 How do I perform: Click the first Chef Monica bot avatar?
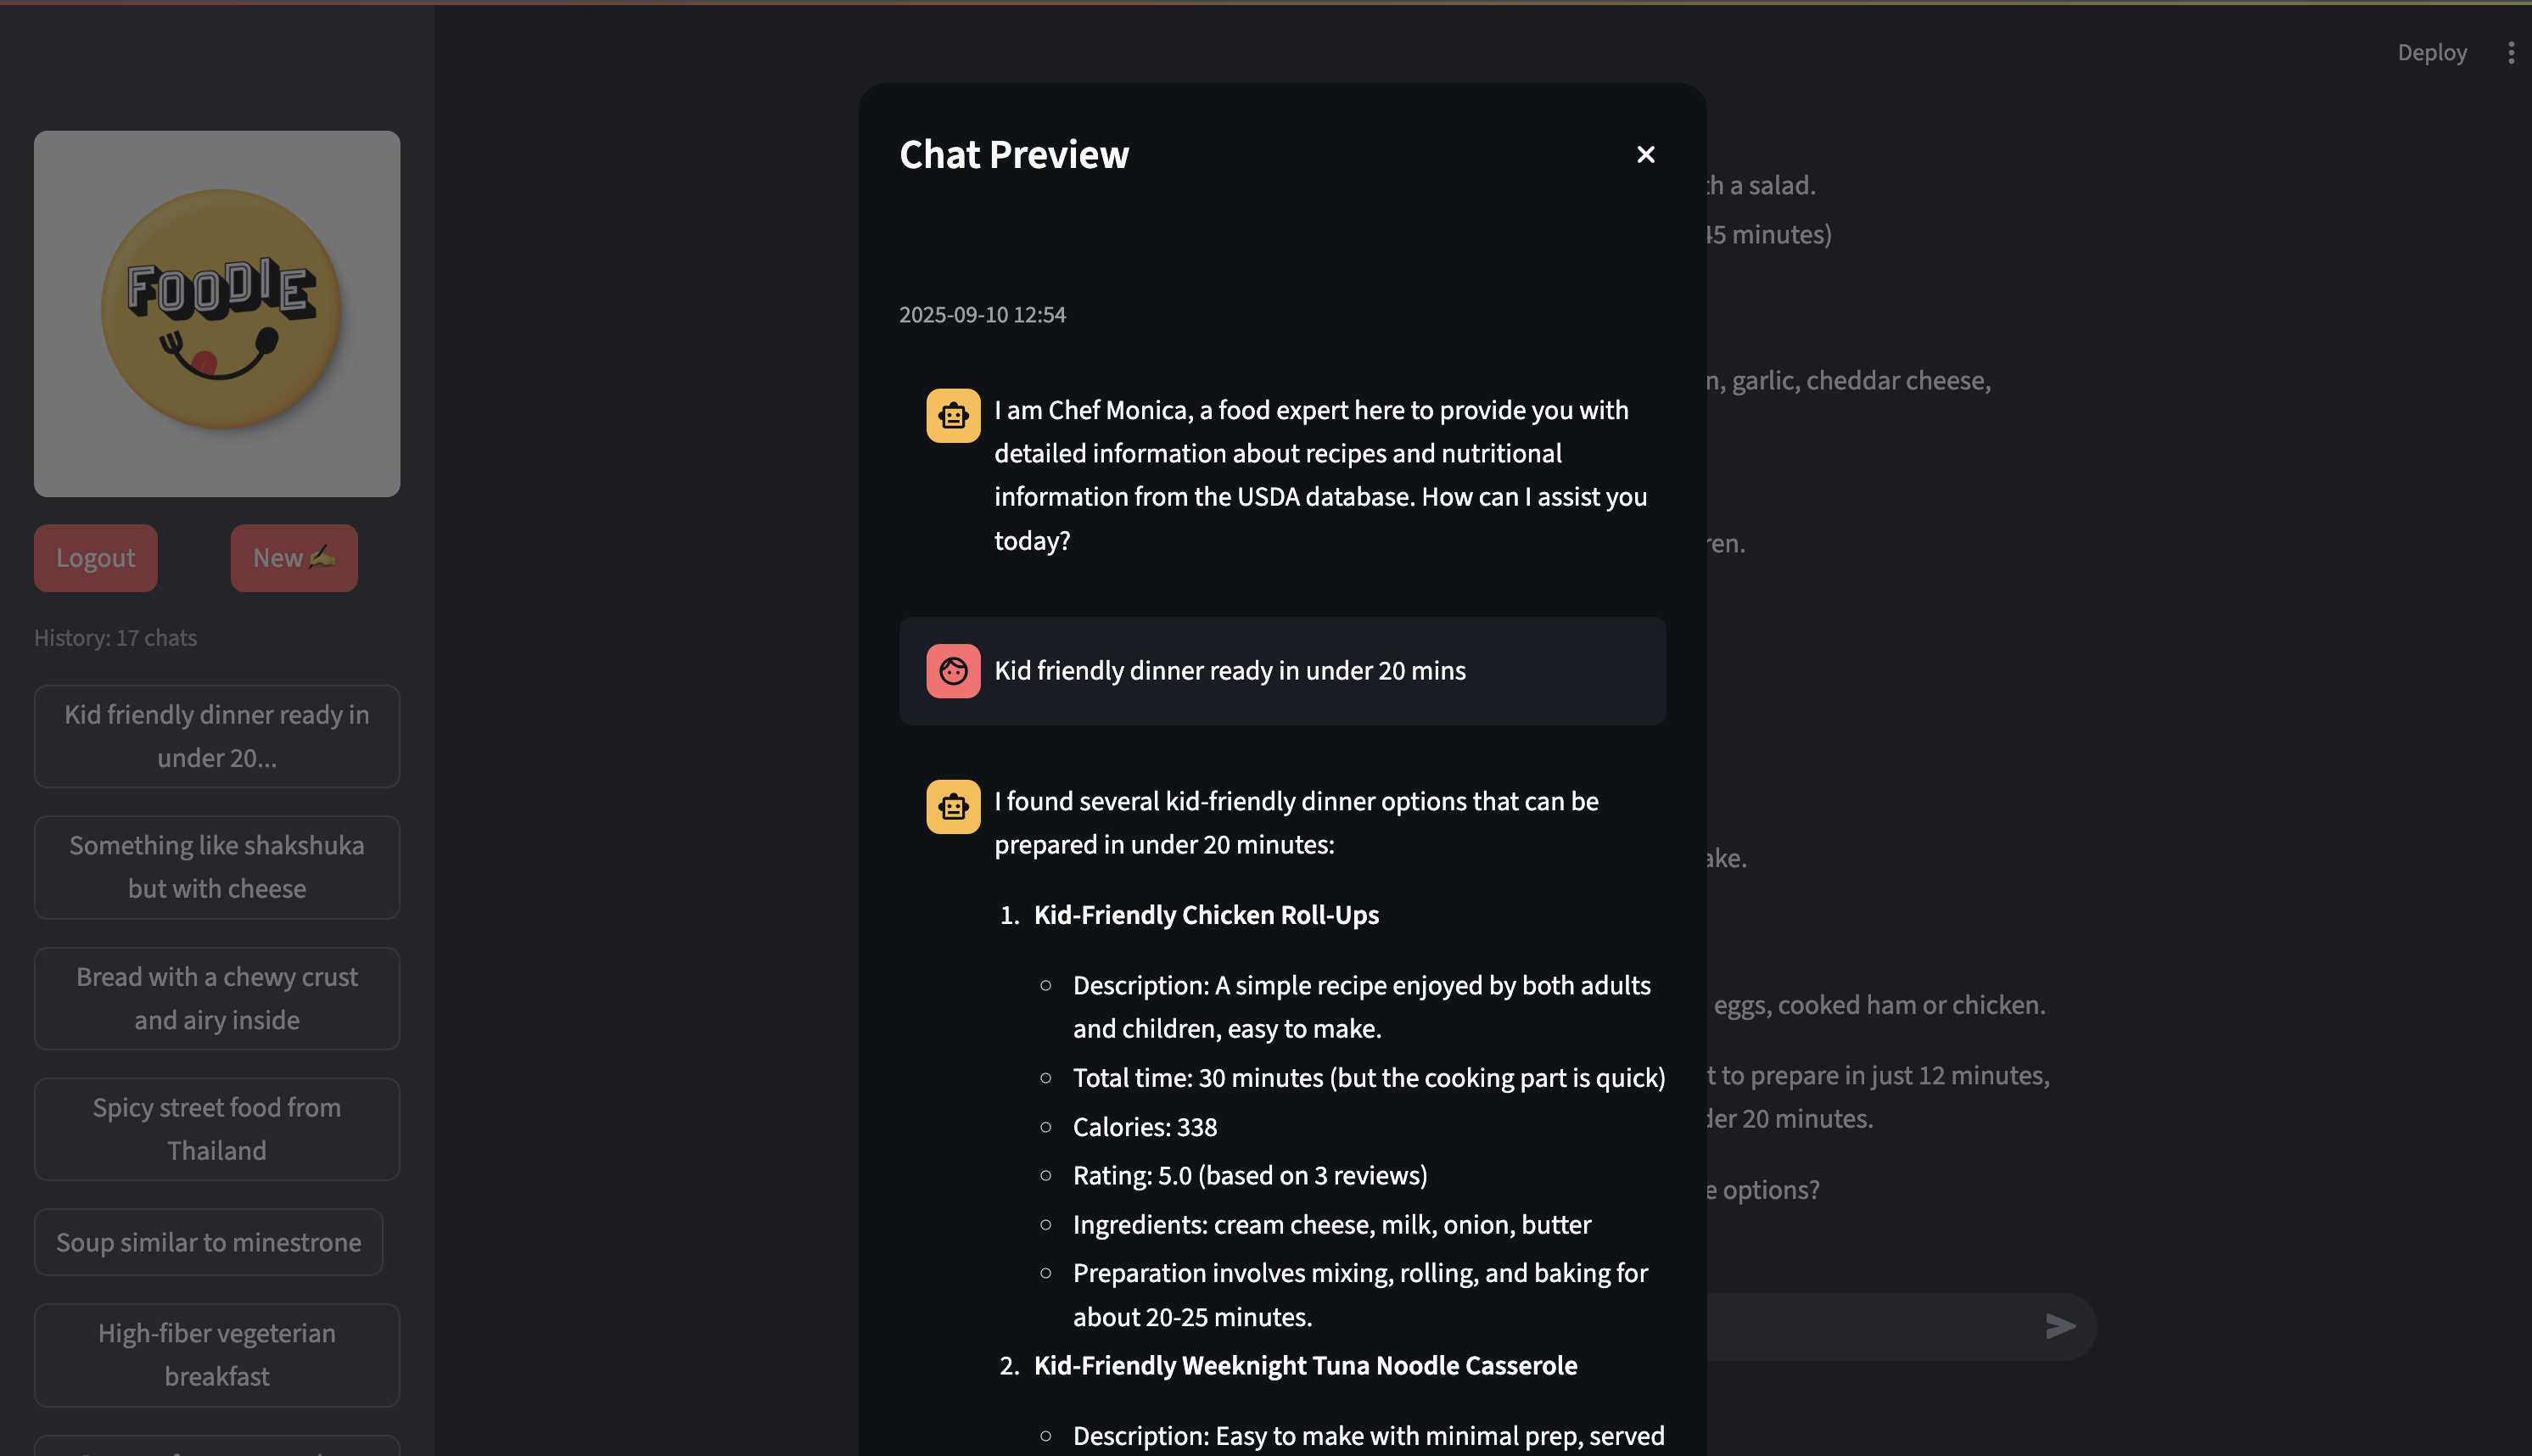[953, 415]
